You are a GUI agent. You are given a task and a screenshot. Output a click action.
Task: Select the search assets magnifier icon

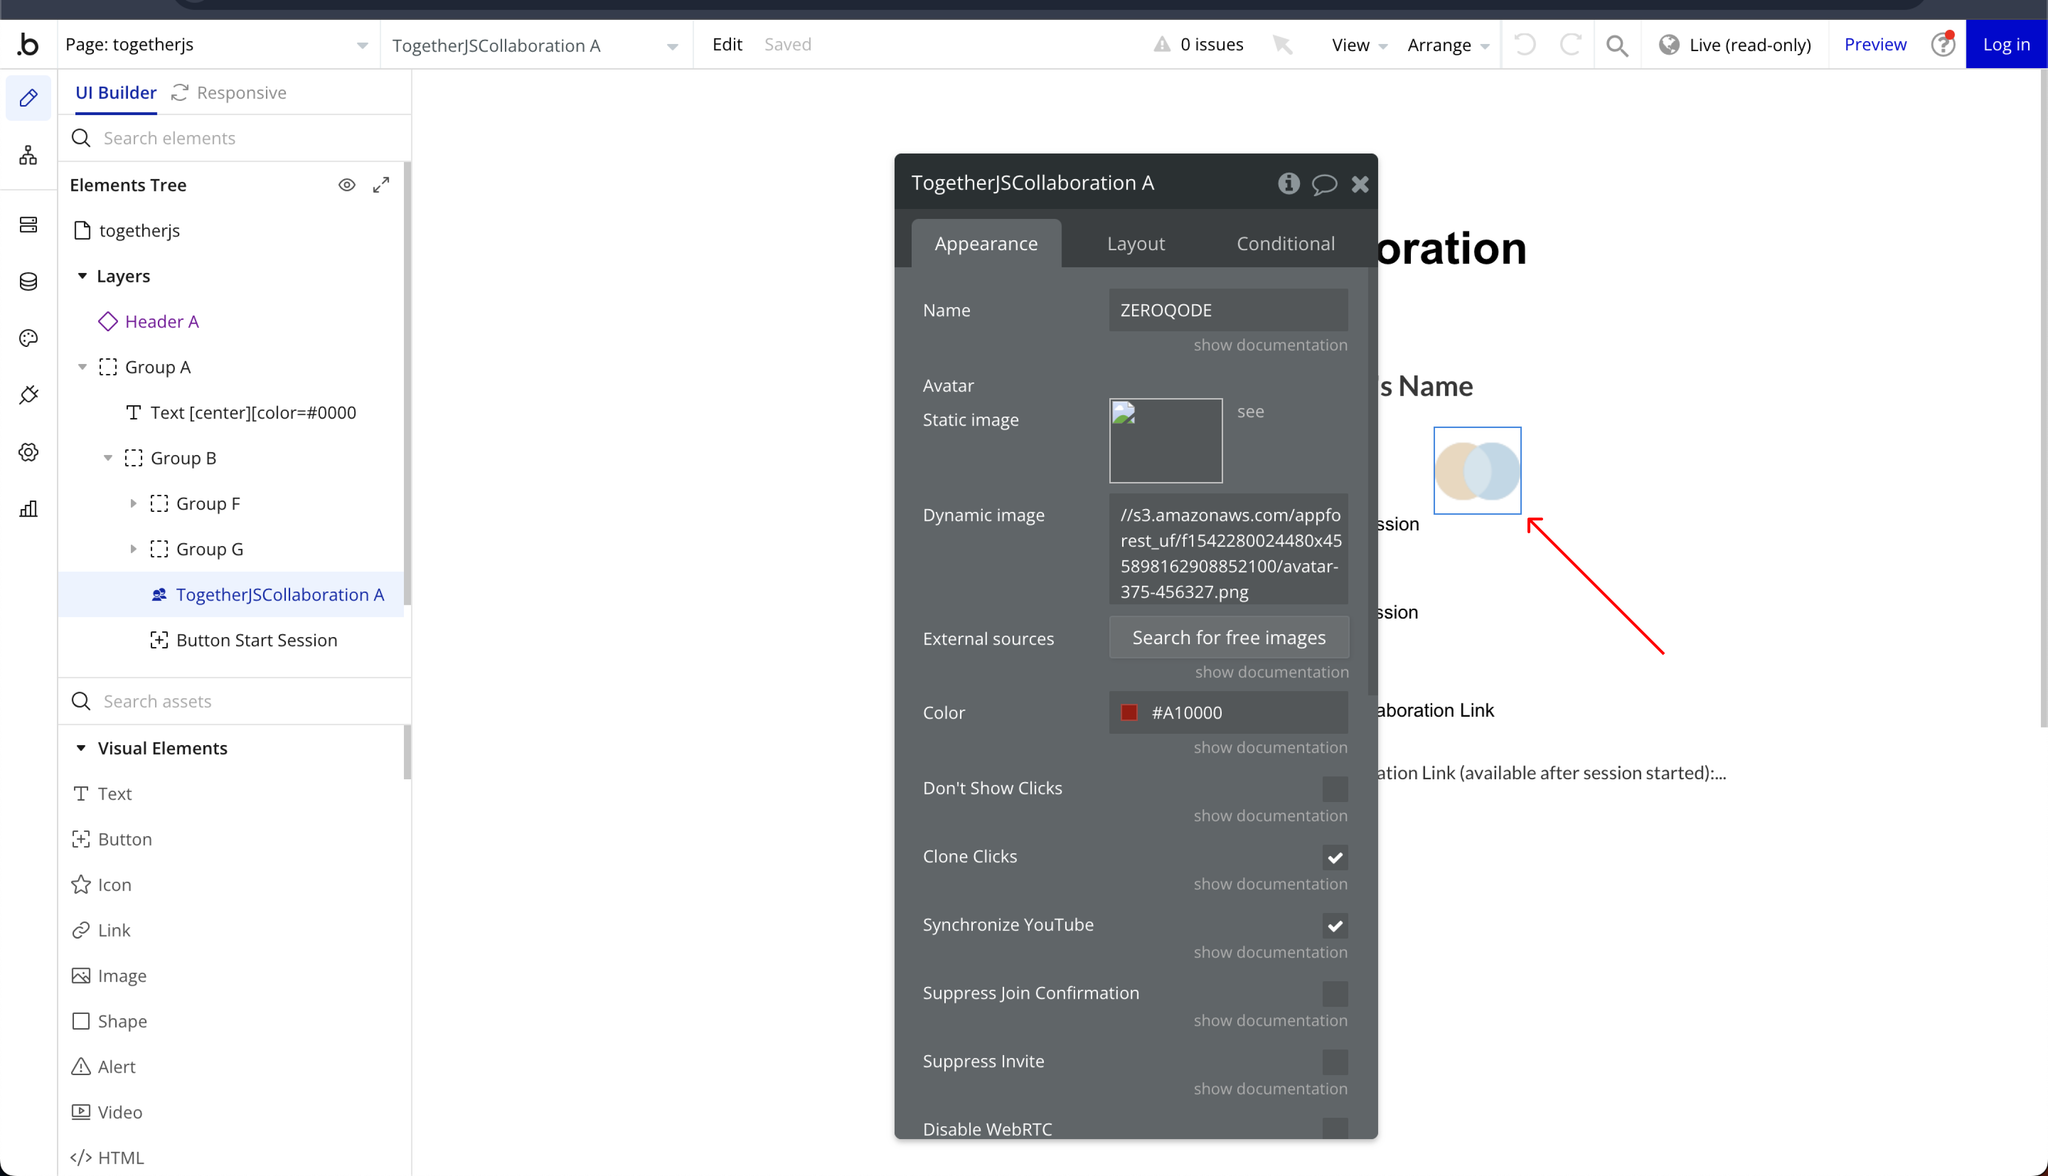[82, 701]
